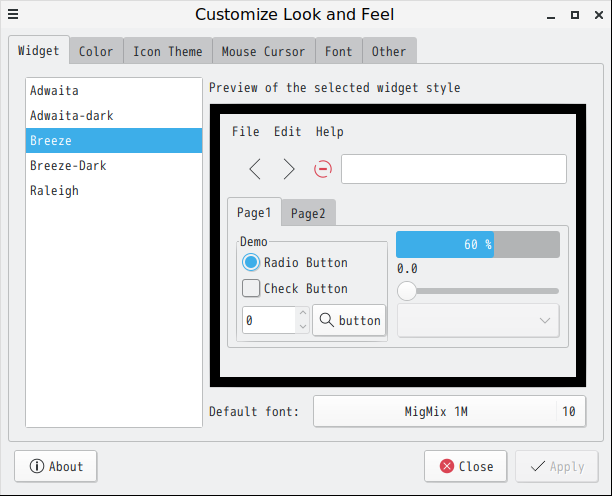
Task: Select the Adwaita-dark widget theme
Action: (x=114, y=116)
